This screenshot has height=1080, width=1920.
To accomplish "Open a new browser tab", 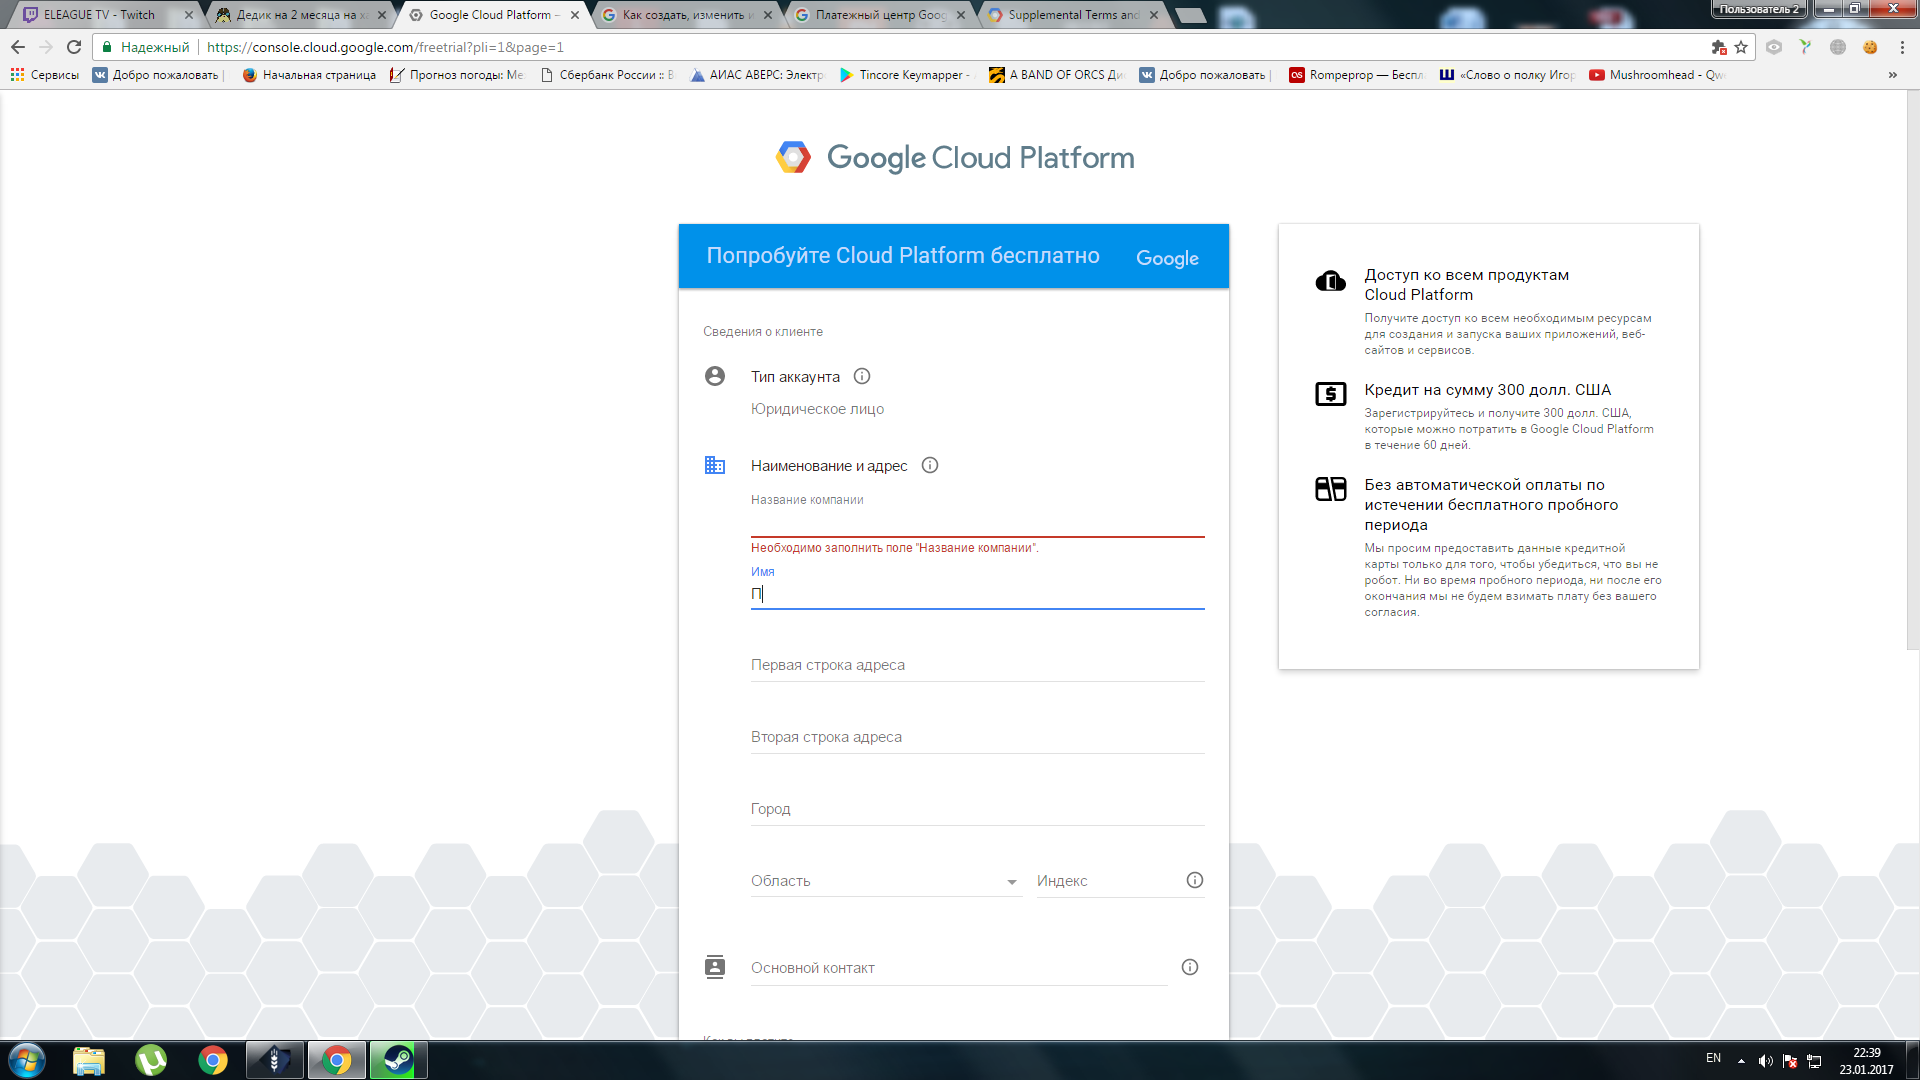I will click(x=1190, y=15).
